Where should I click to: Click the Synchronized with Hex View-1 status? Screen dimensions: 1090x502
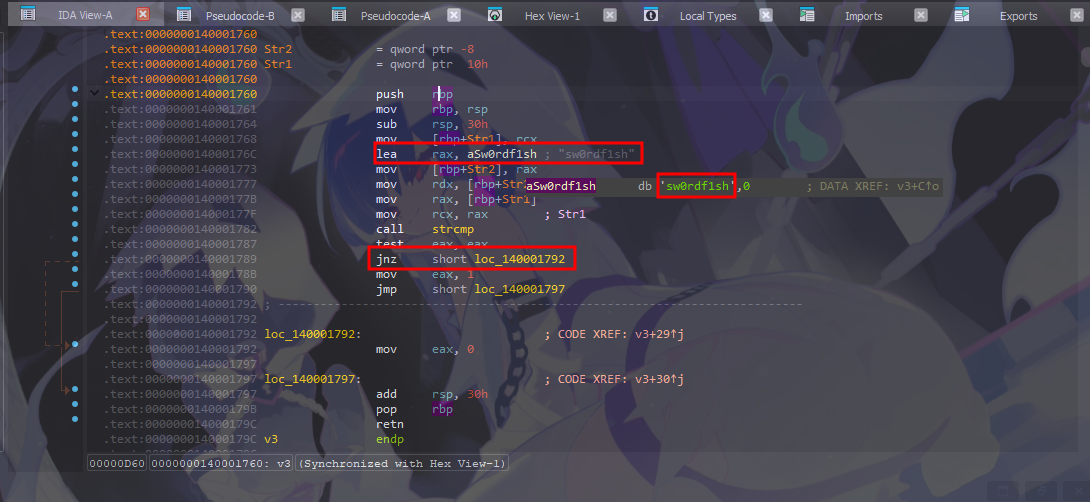click(402, 464)
